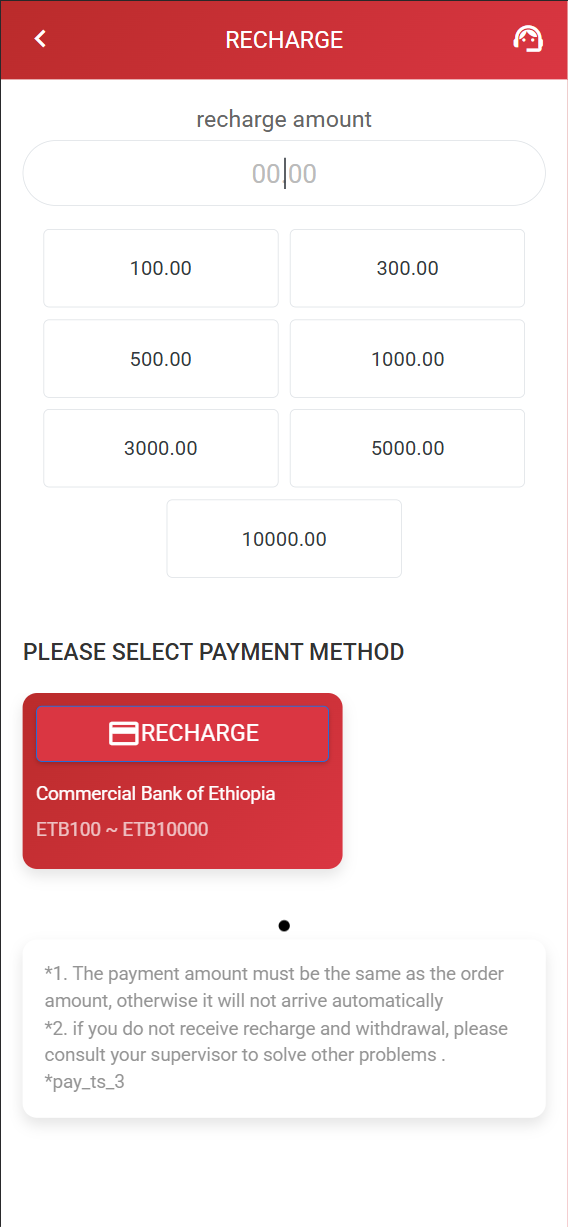Image resolution: width=568 pixels, height=1227 pixels.
Task: Select Commercial Bank of Ethiopia payment card
Action: click(x=183, y=781)
